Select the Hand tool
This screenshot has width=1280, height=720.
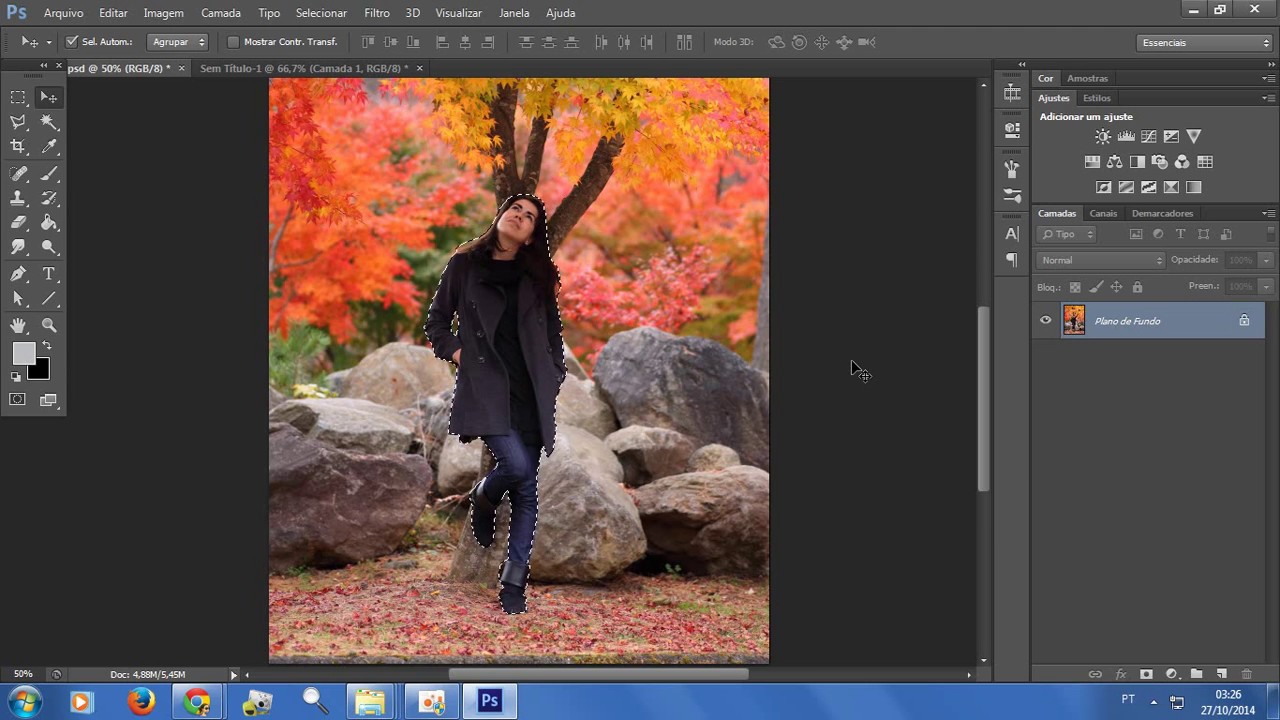point(18,325)
